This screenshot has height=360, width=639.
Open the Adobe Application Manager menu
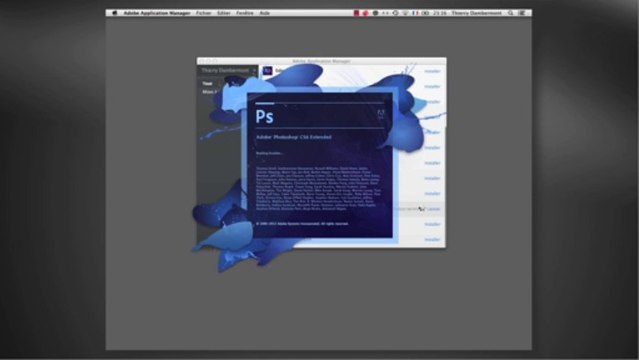click(157, 13)
